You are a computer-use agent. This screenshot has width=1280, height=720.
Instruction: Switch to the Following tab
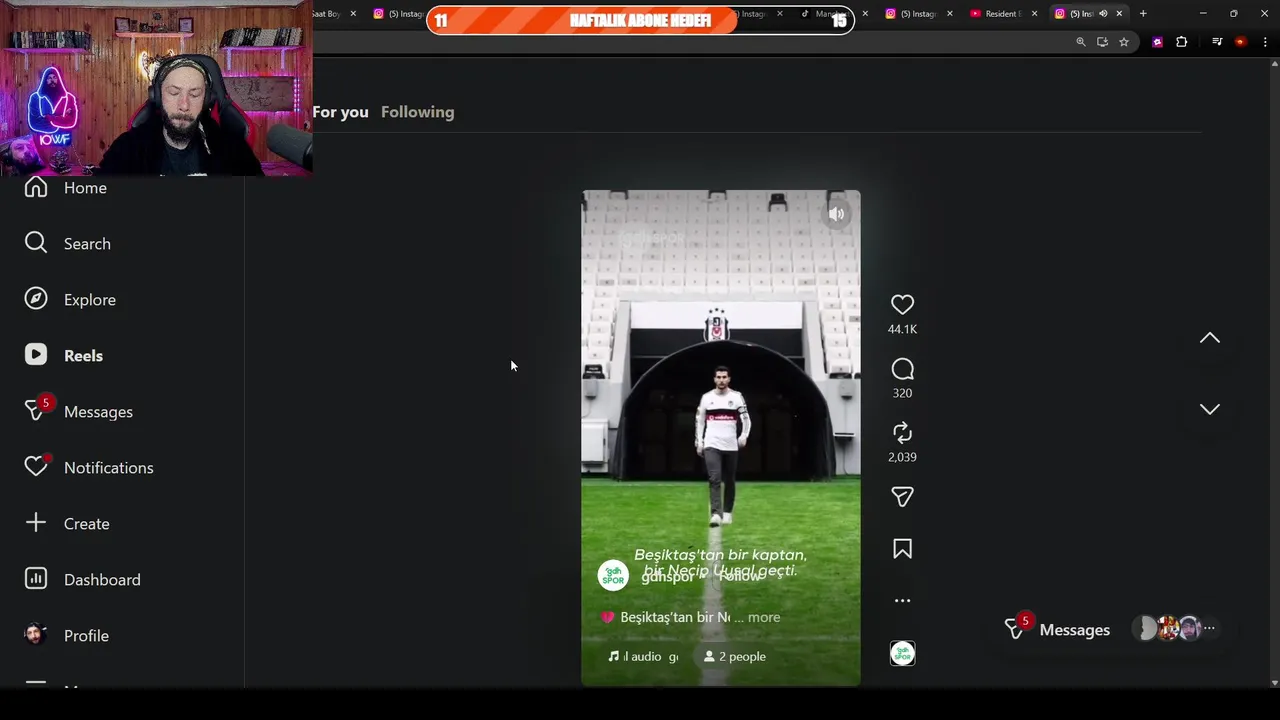coord(417,112)
